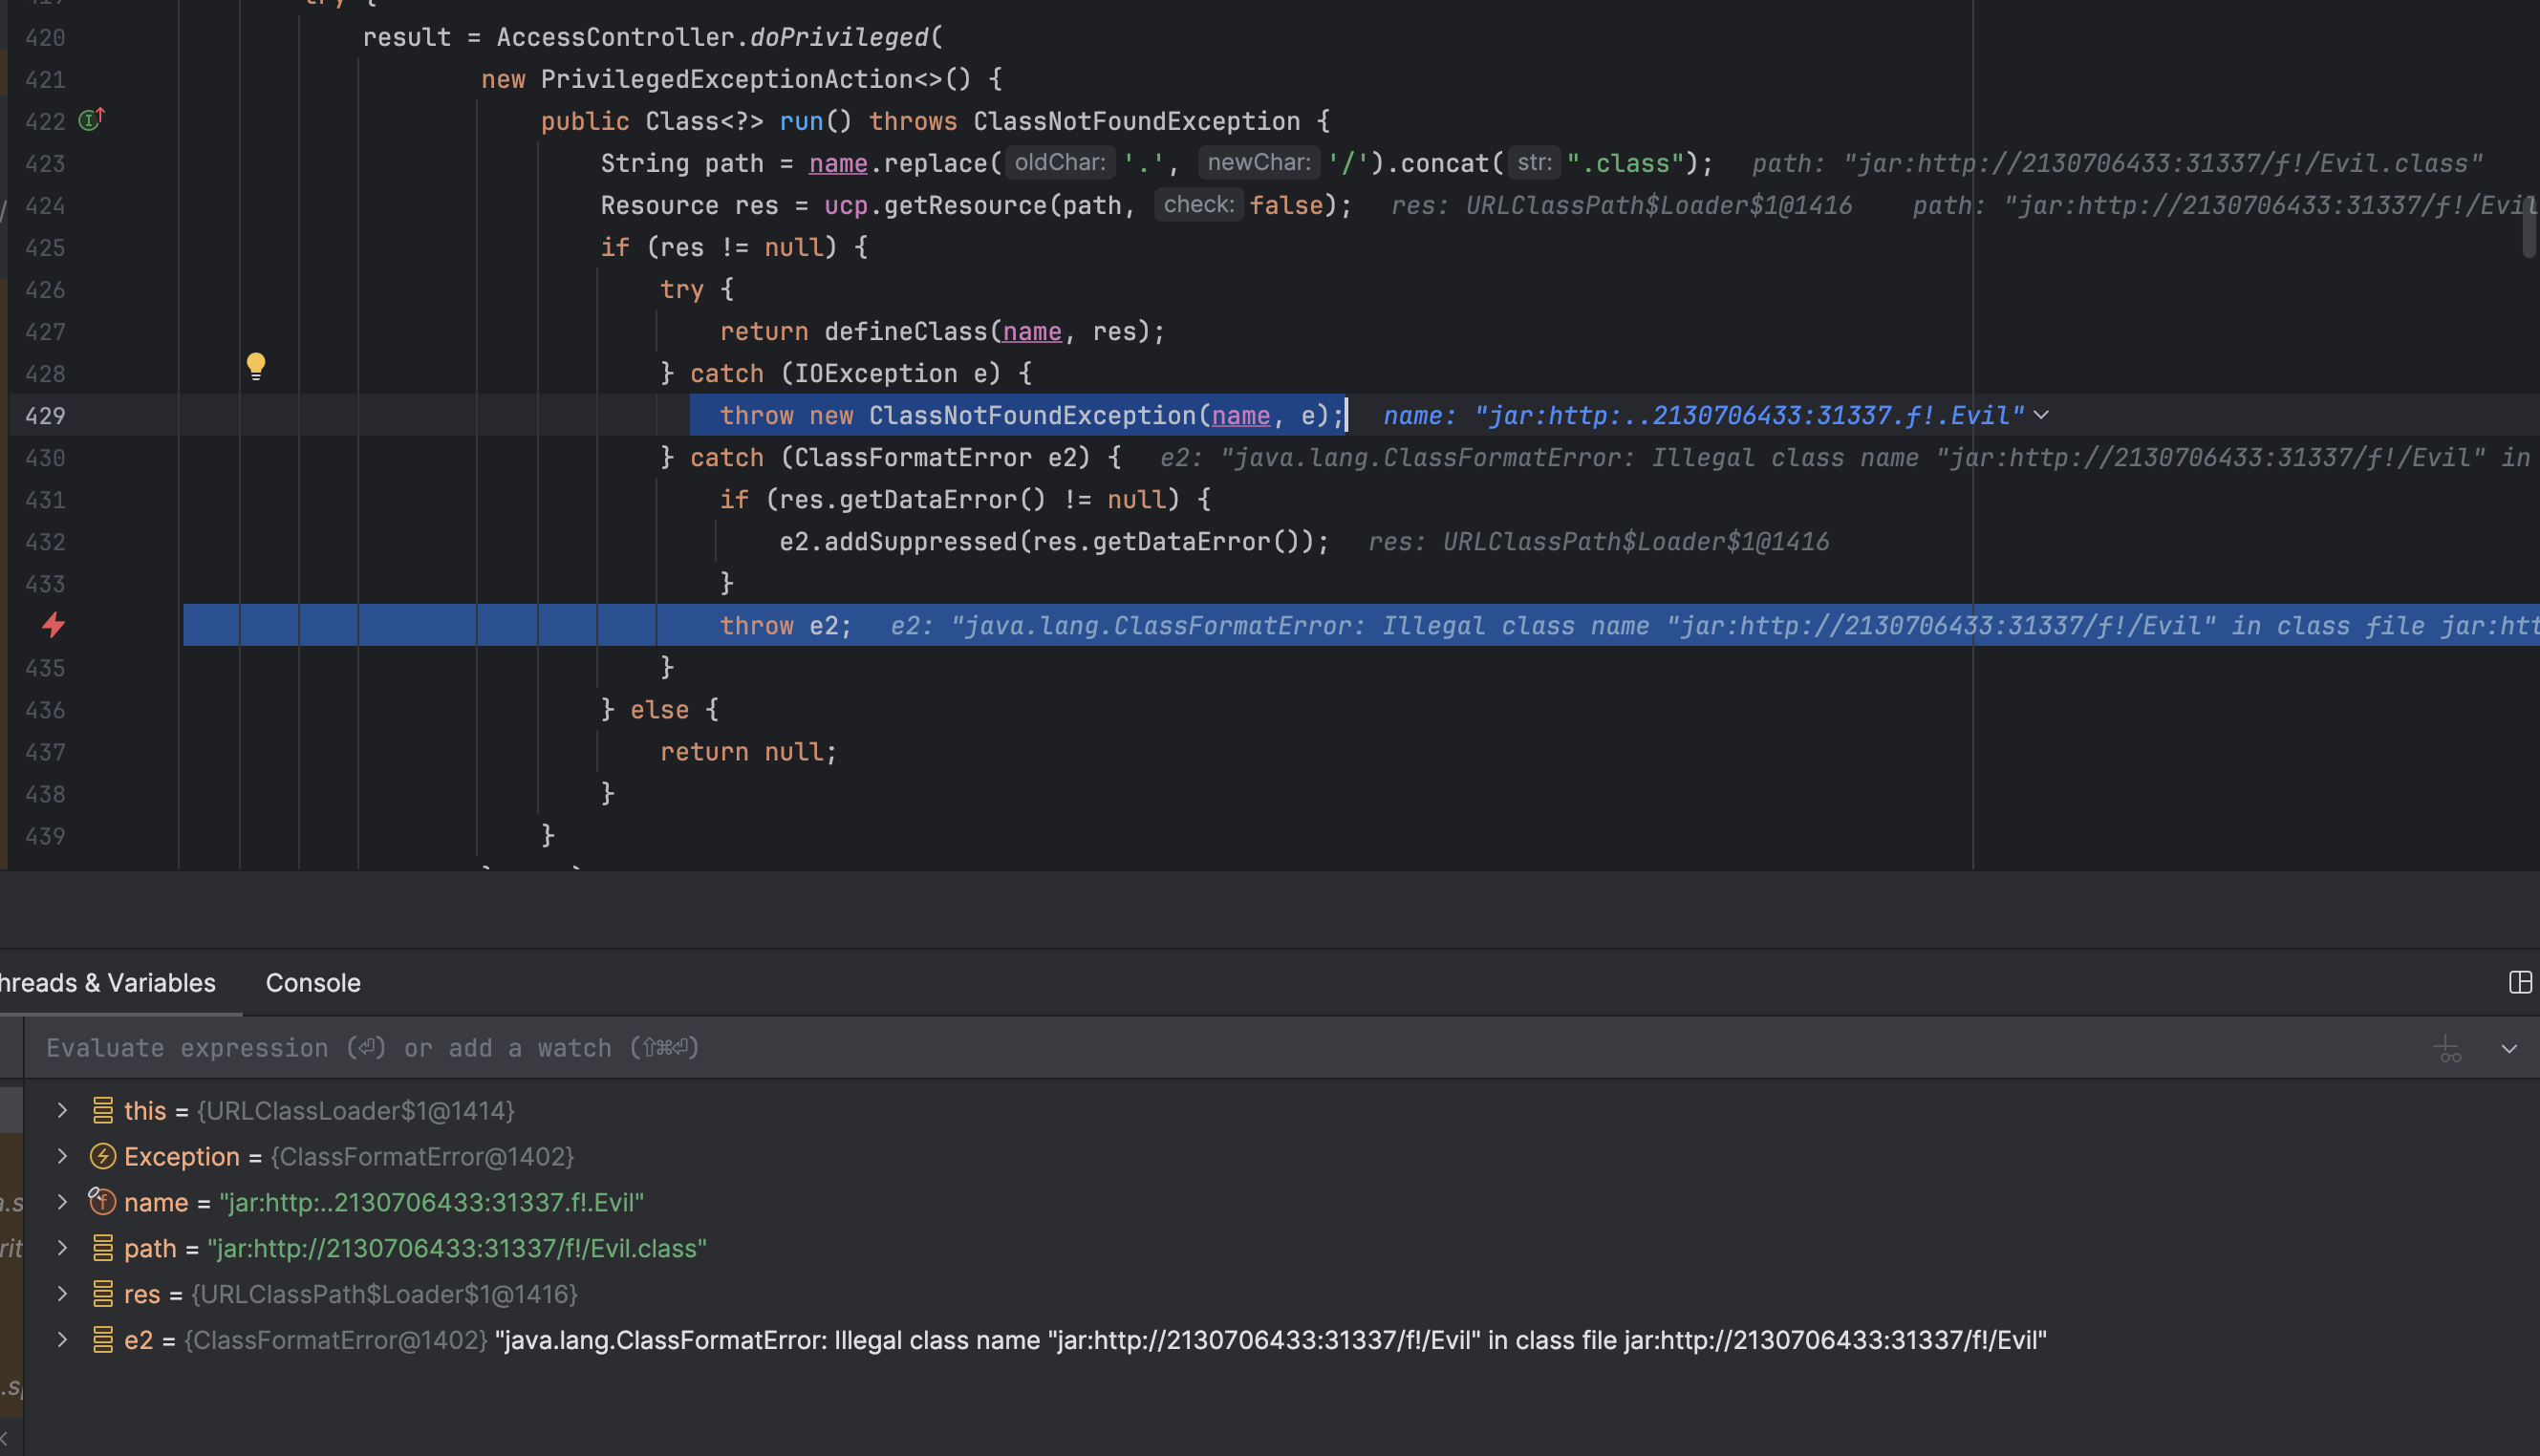Click the red exception breakpoint lightning icon
Screen dimensions: 2540x1456
pyautogui.click(x=54, y=625)
